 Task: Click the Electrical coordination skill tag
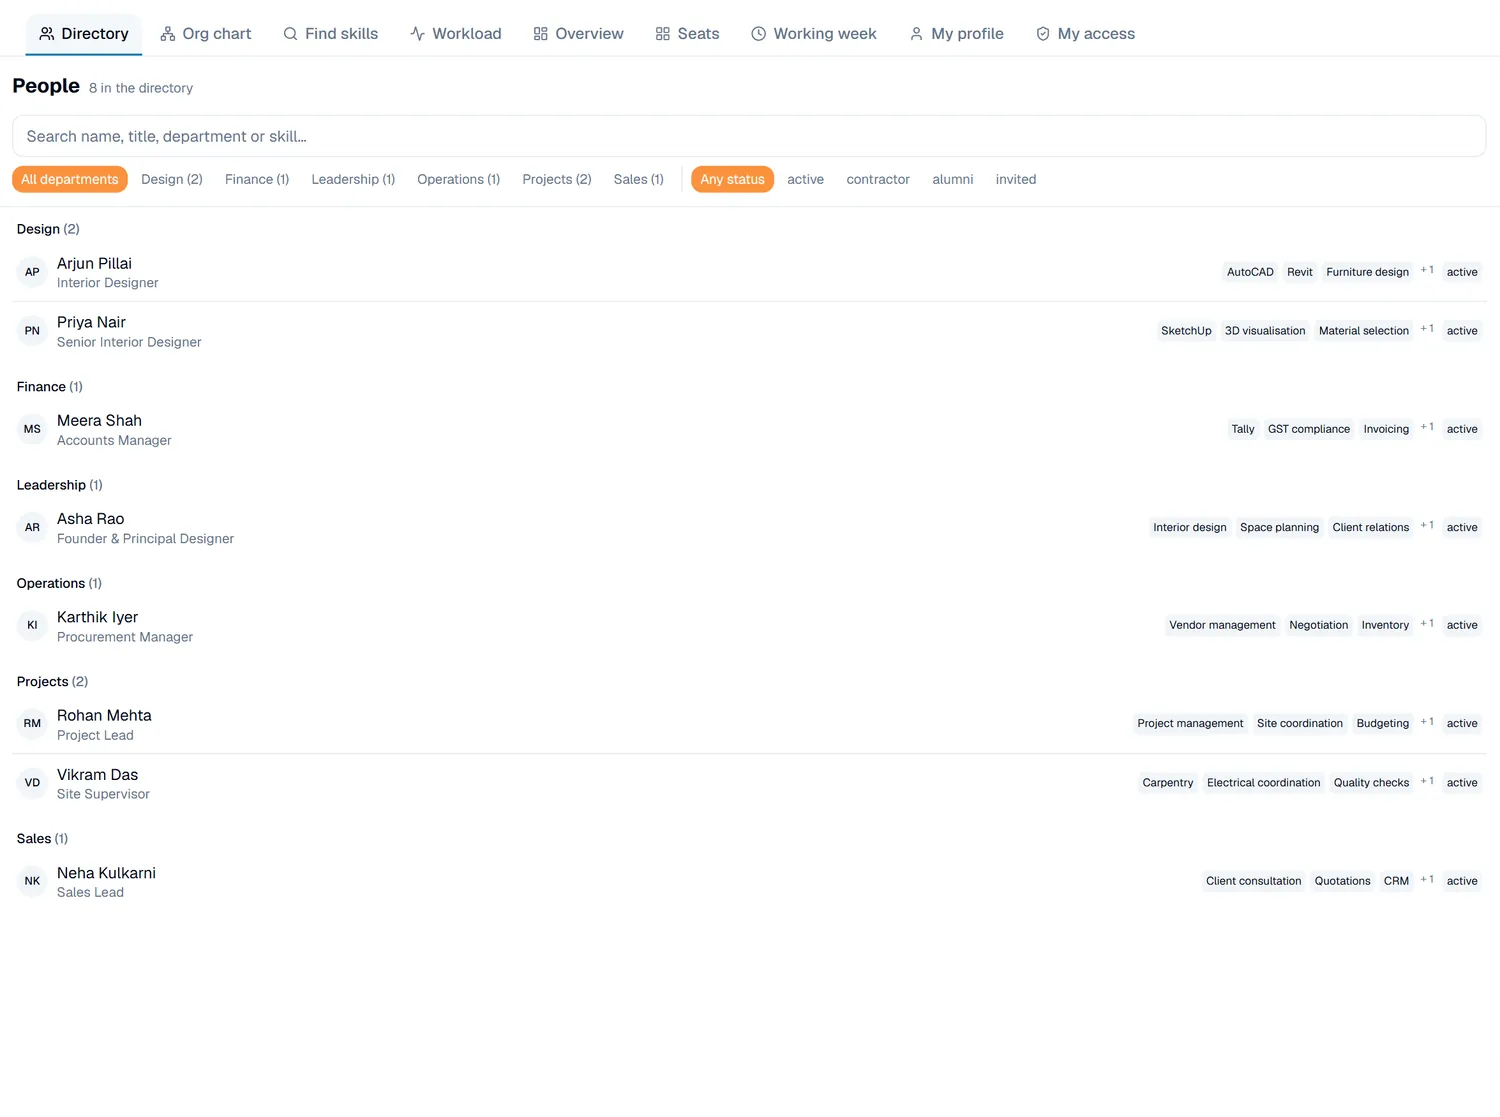point(1263,783)
